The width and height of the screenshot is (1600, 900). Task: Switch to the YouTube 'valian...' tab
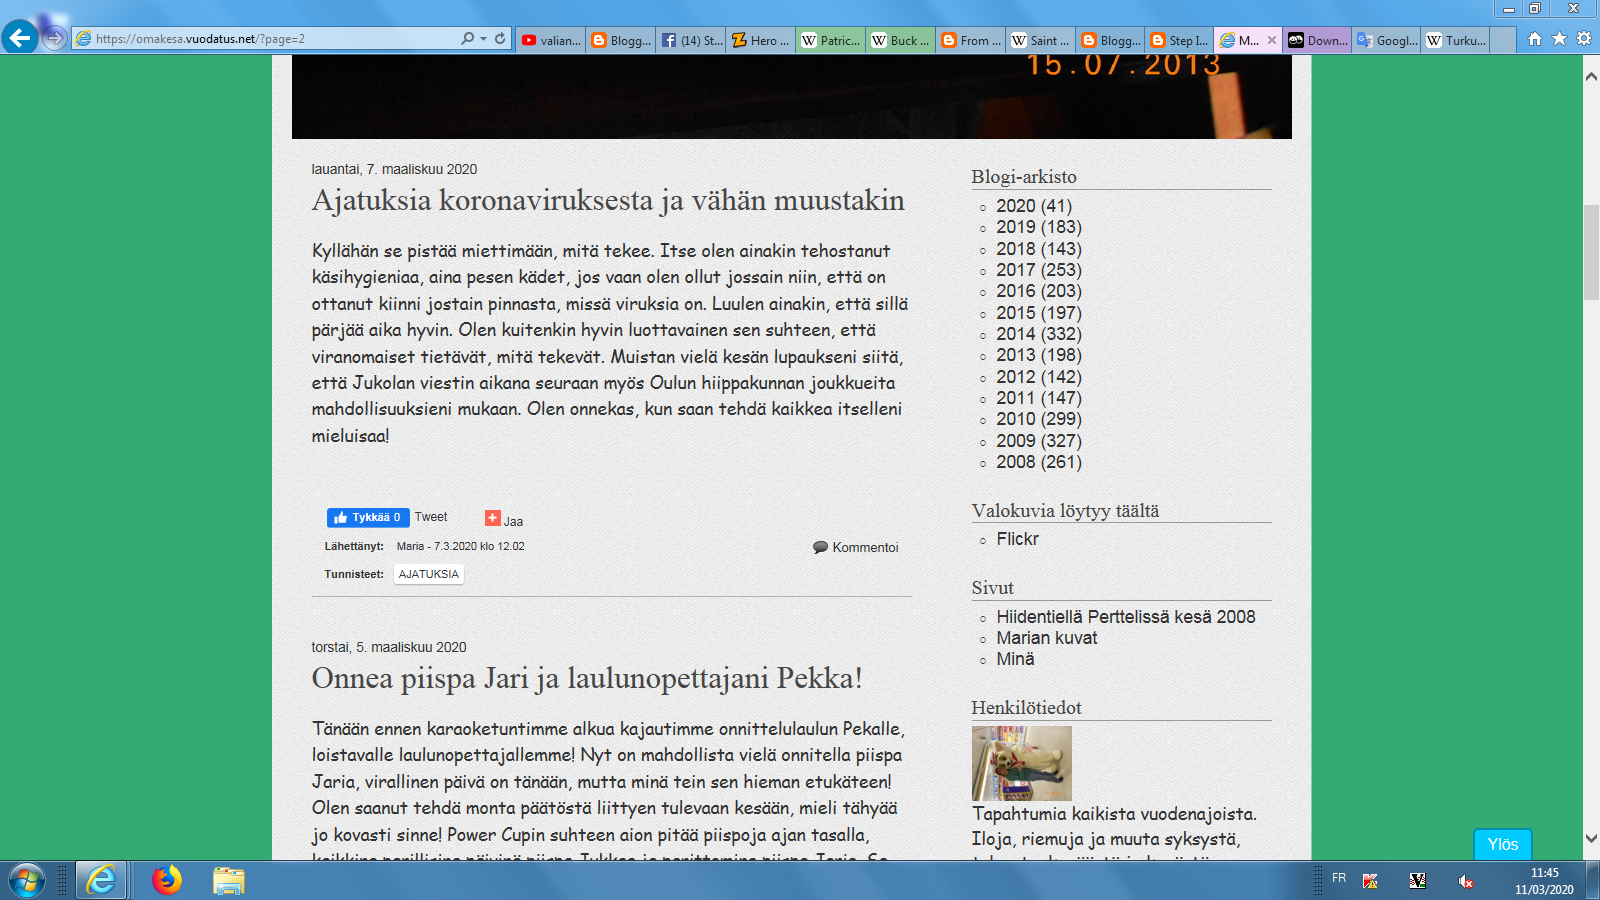point(551,40)
